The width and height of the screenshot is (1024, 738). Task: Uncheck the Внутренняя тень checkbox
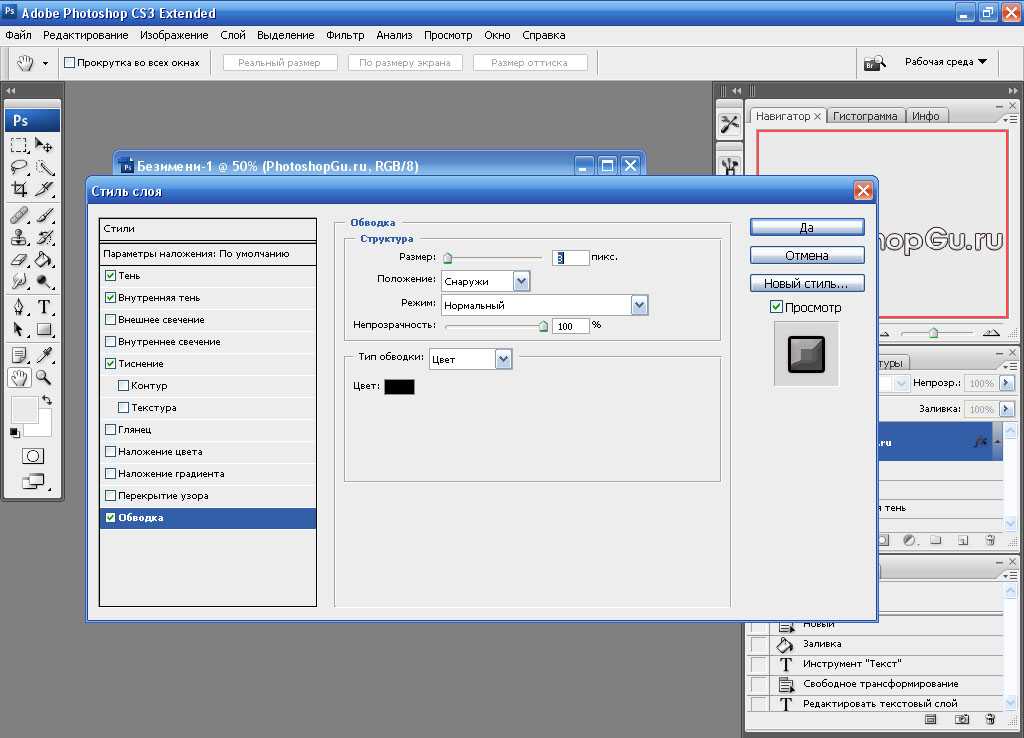pyautogui.click(x=110, y=298)
